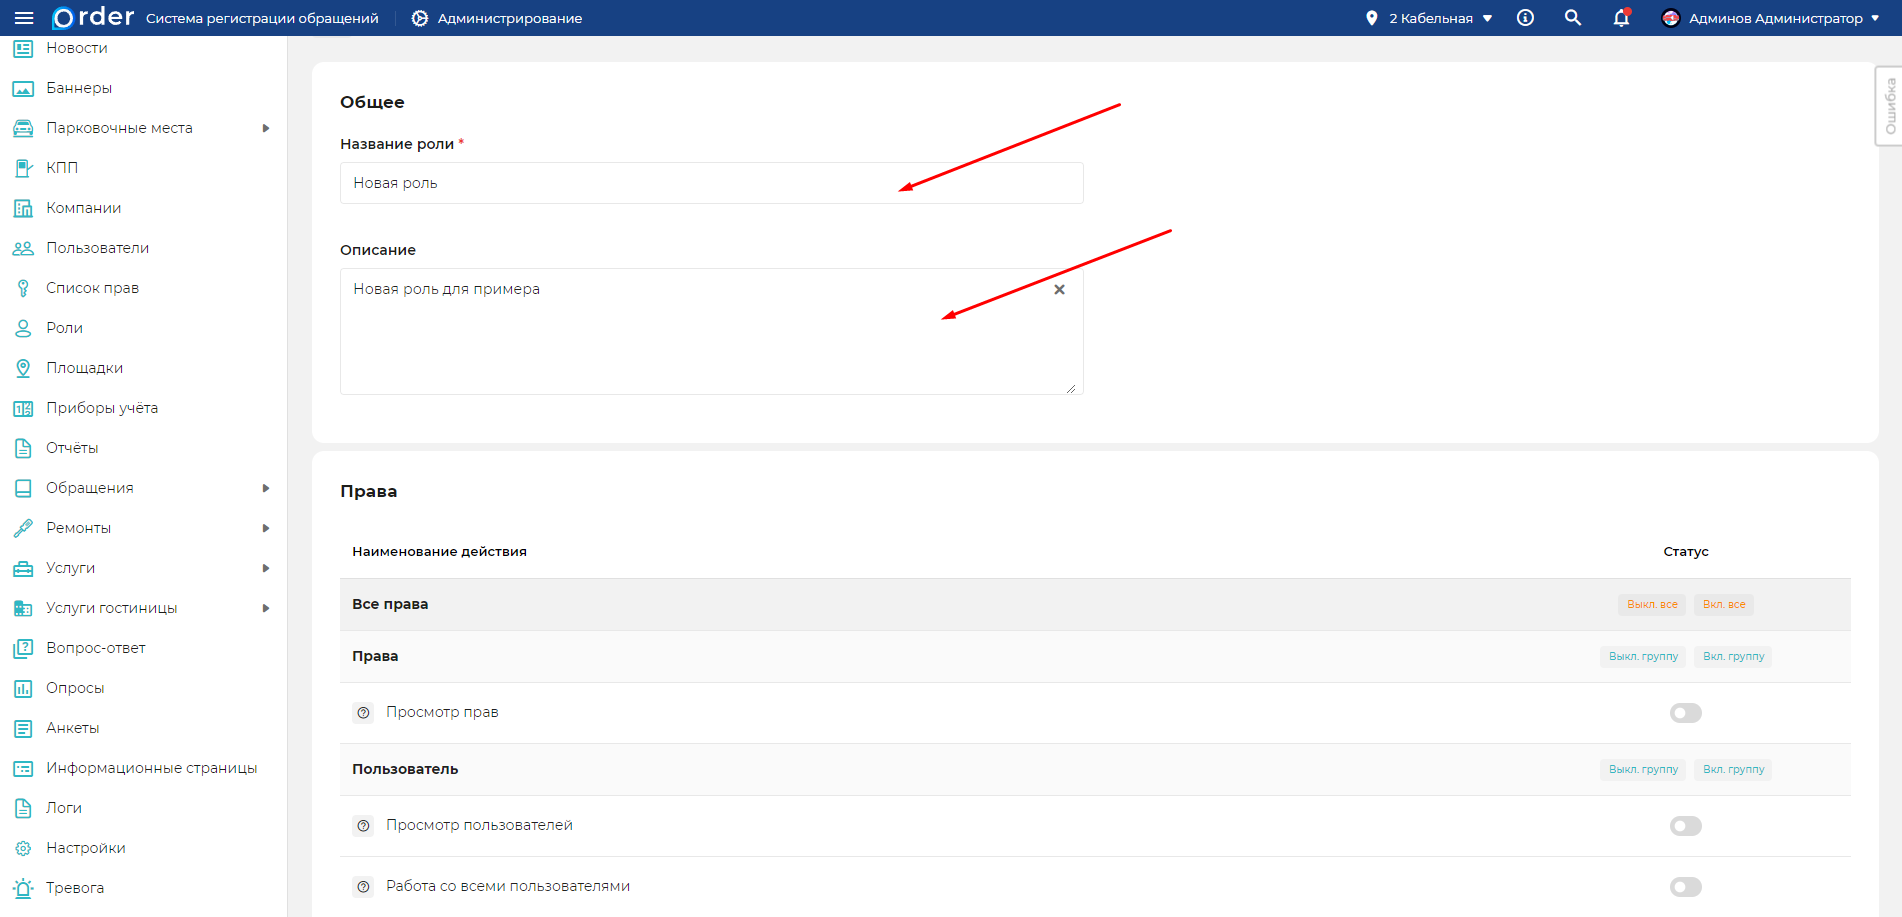Image resolution: width=1902 pixels, height=917 pixels.
Task: Toggle Просмотр пользователей switch
Action: point(1685,826)
